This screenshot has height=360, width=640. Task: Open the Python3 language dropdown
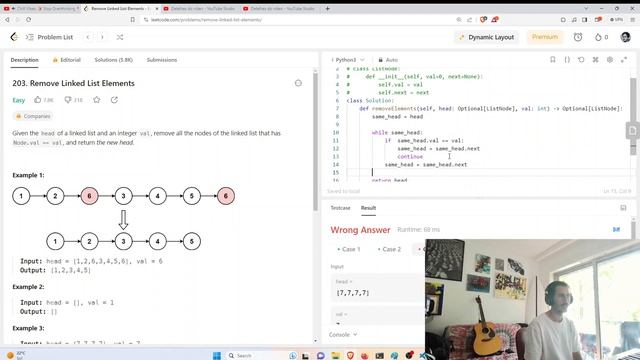point(348,60)
